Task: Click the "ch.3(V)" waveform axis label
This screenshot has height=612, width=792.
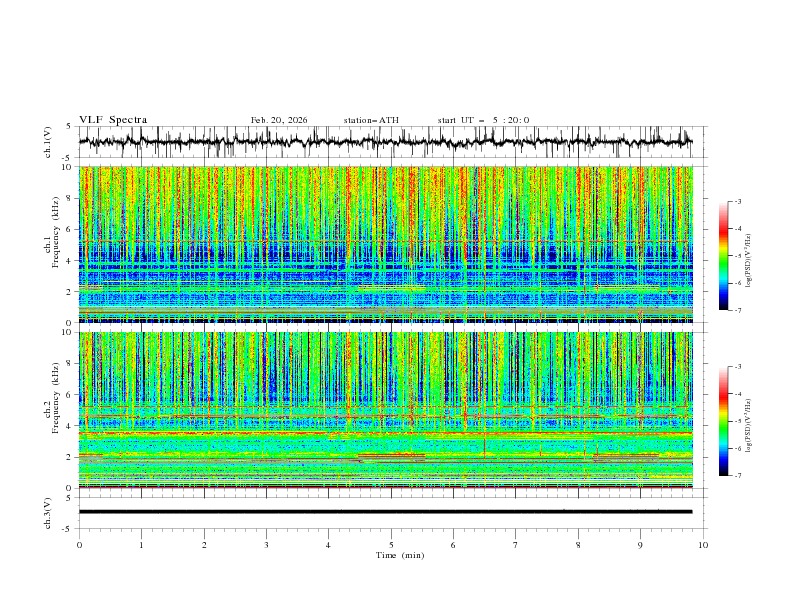Action: [x=48, y=513]
